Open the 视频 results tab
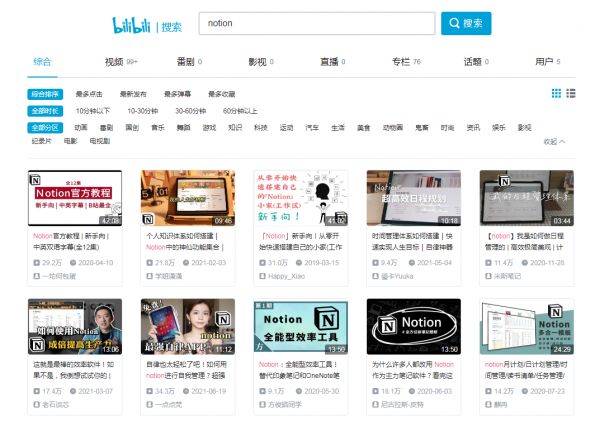Image resolution: width=600 pixels, height=421 pixels. 115,62
